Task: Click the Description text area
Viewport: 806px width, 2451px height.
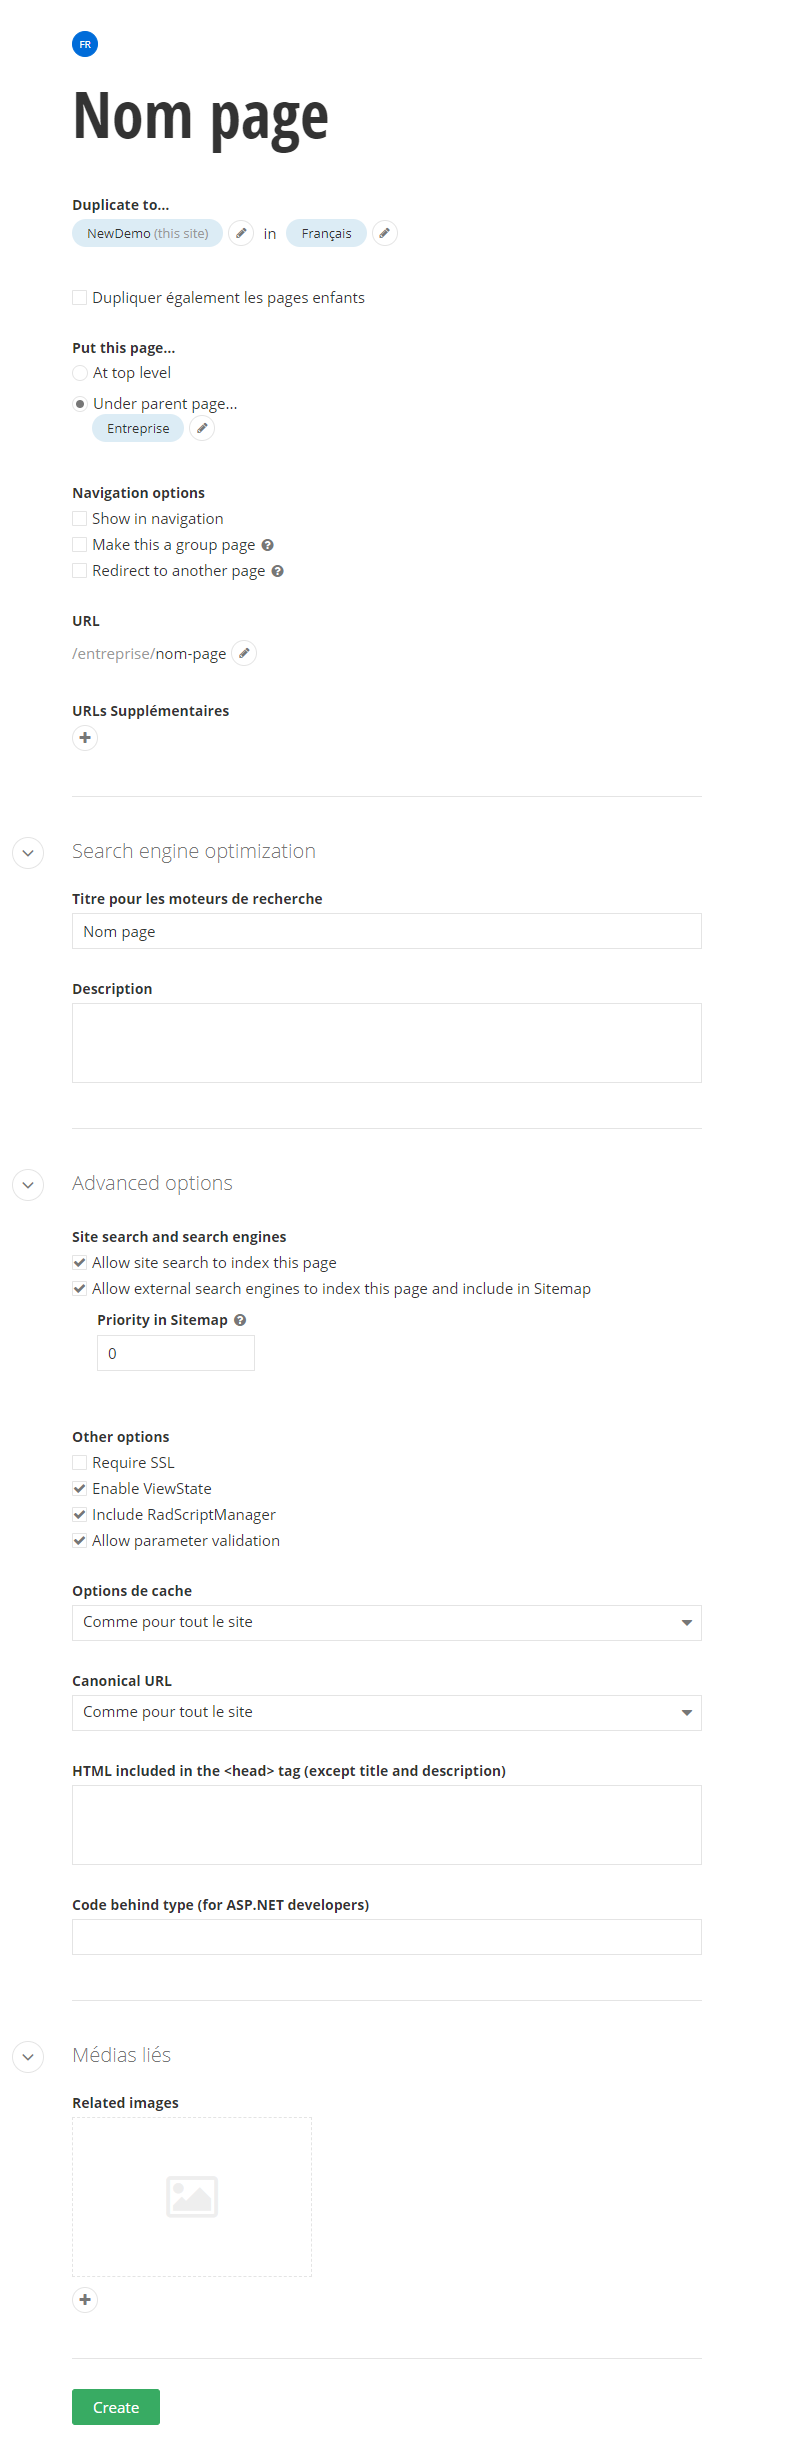Action: click(386, 1043)
